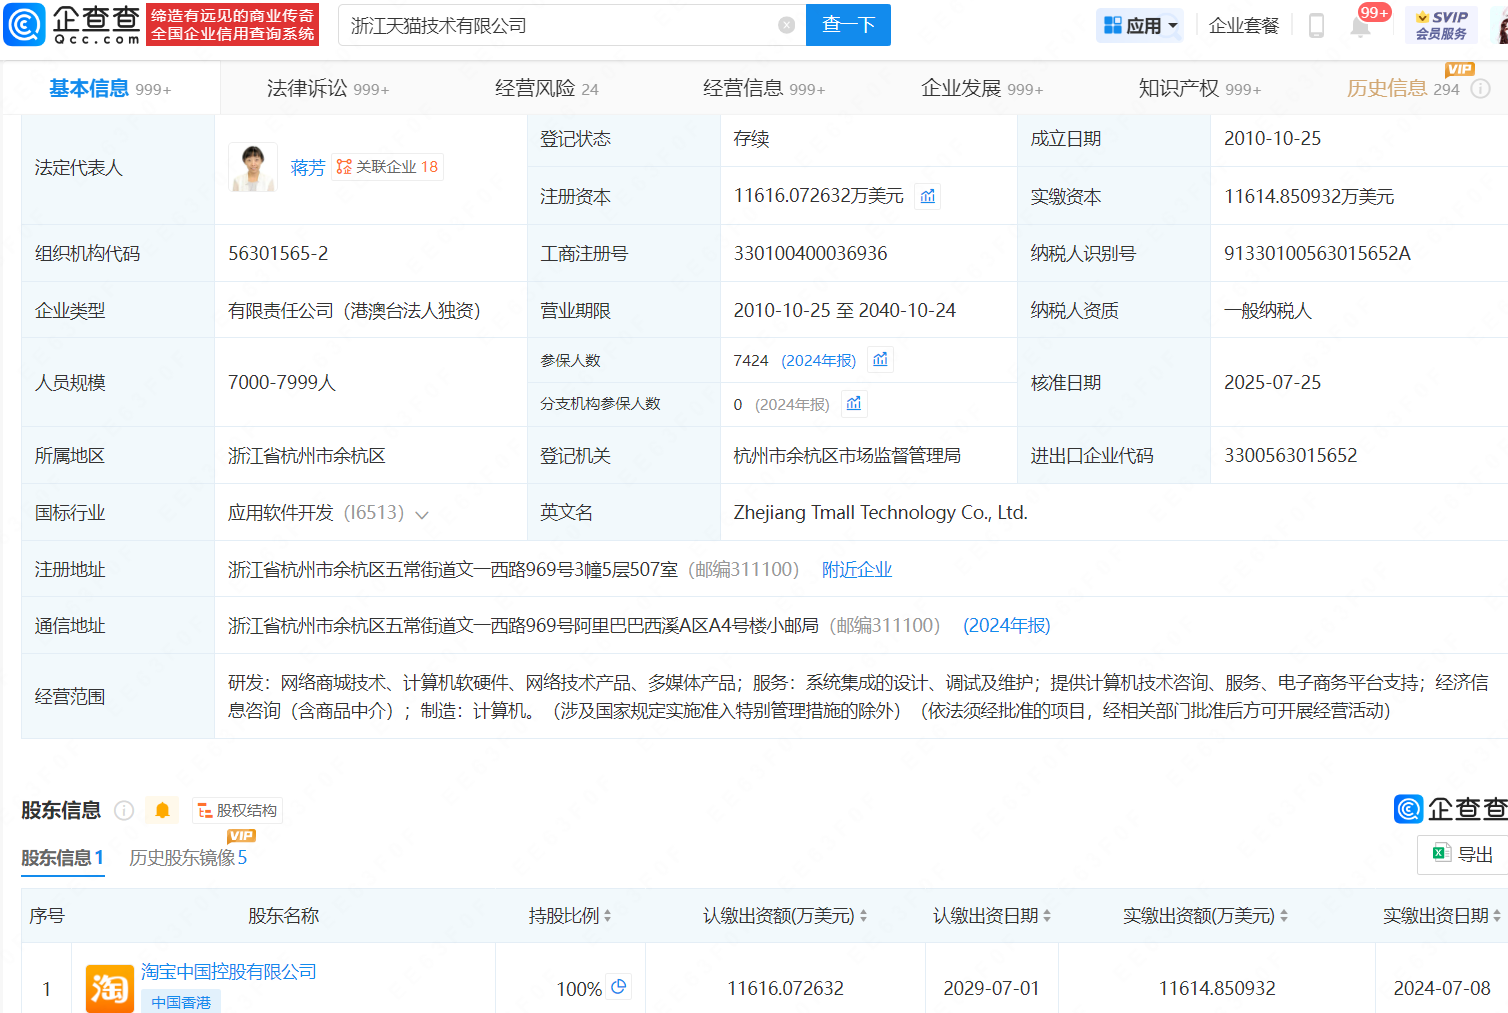The width and height of the screenshot is (1508, 1013).
Task: Export shareholder table to Excel
Action: 1463,854
